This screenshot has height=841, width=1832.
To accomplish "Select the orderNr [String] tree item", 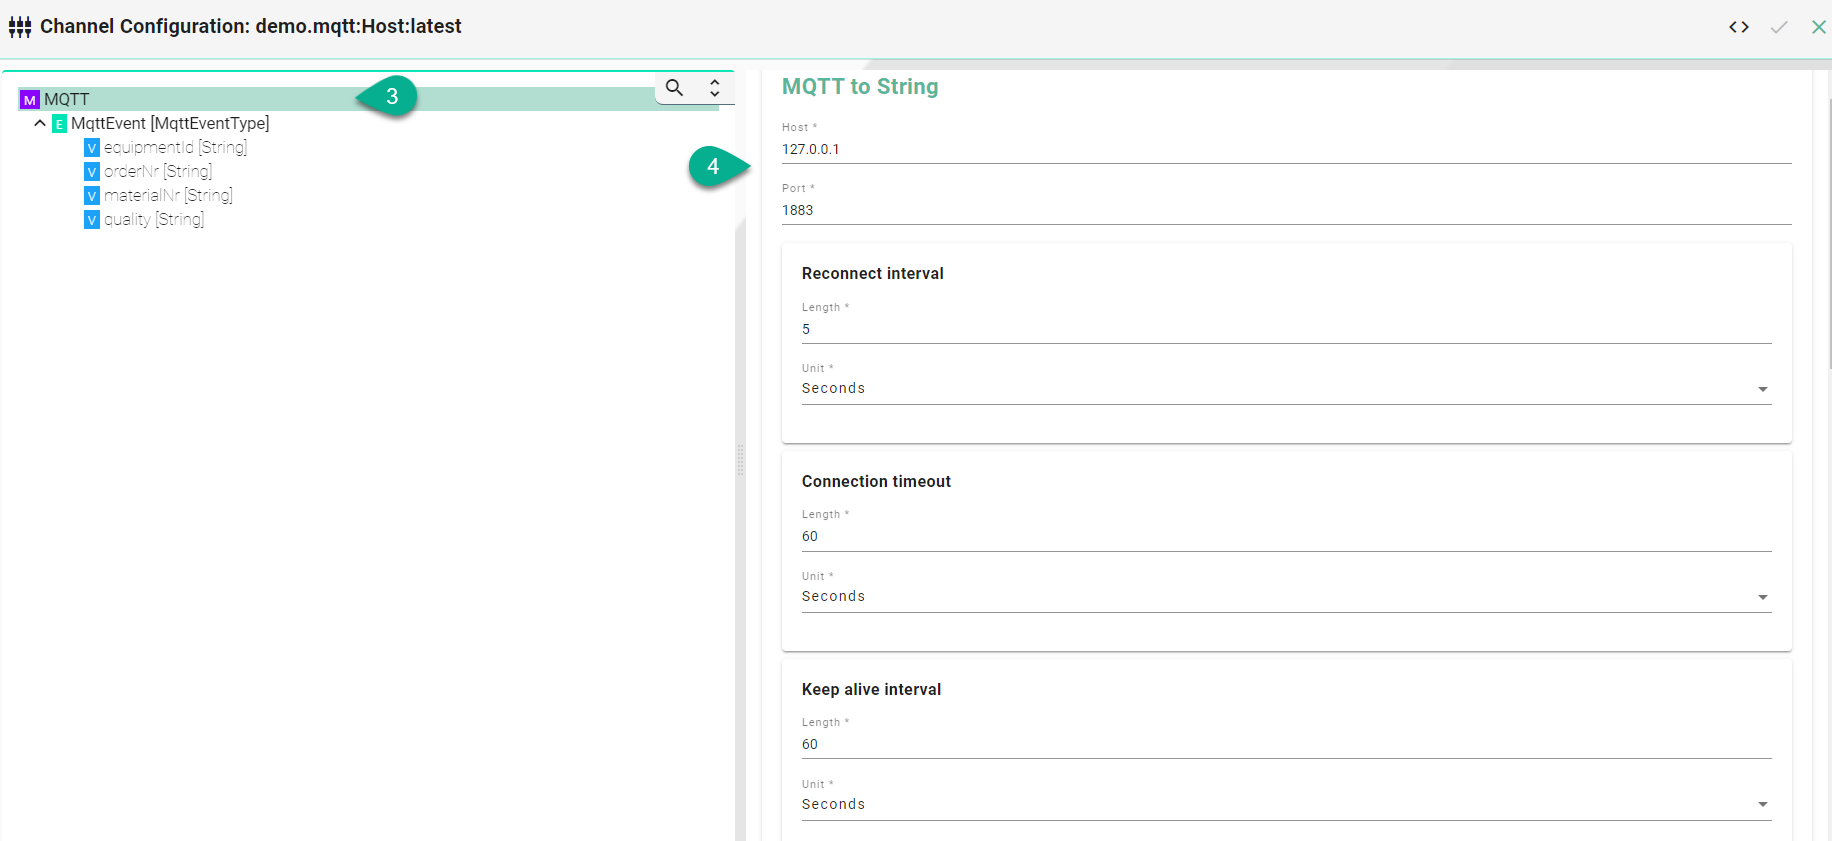I will pos(158,172).
